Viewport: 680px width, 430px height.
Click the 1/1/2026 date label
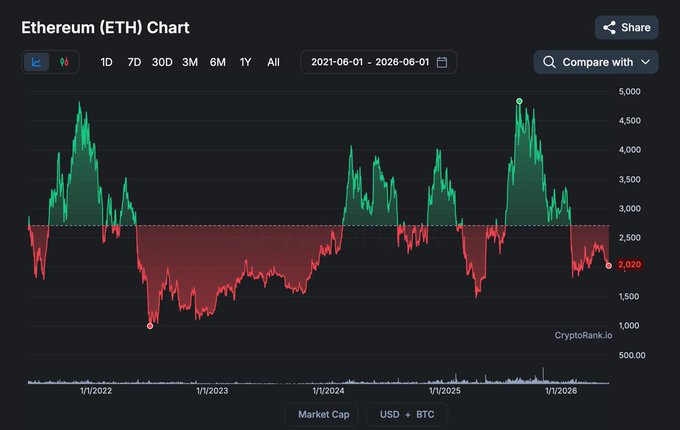point(561,391)
